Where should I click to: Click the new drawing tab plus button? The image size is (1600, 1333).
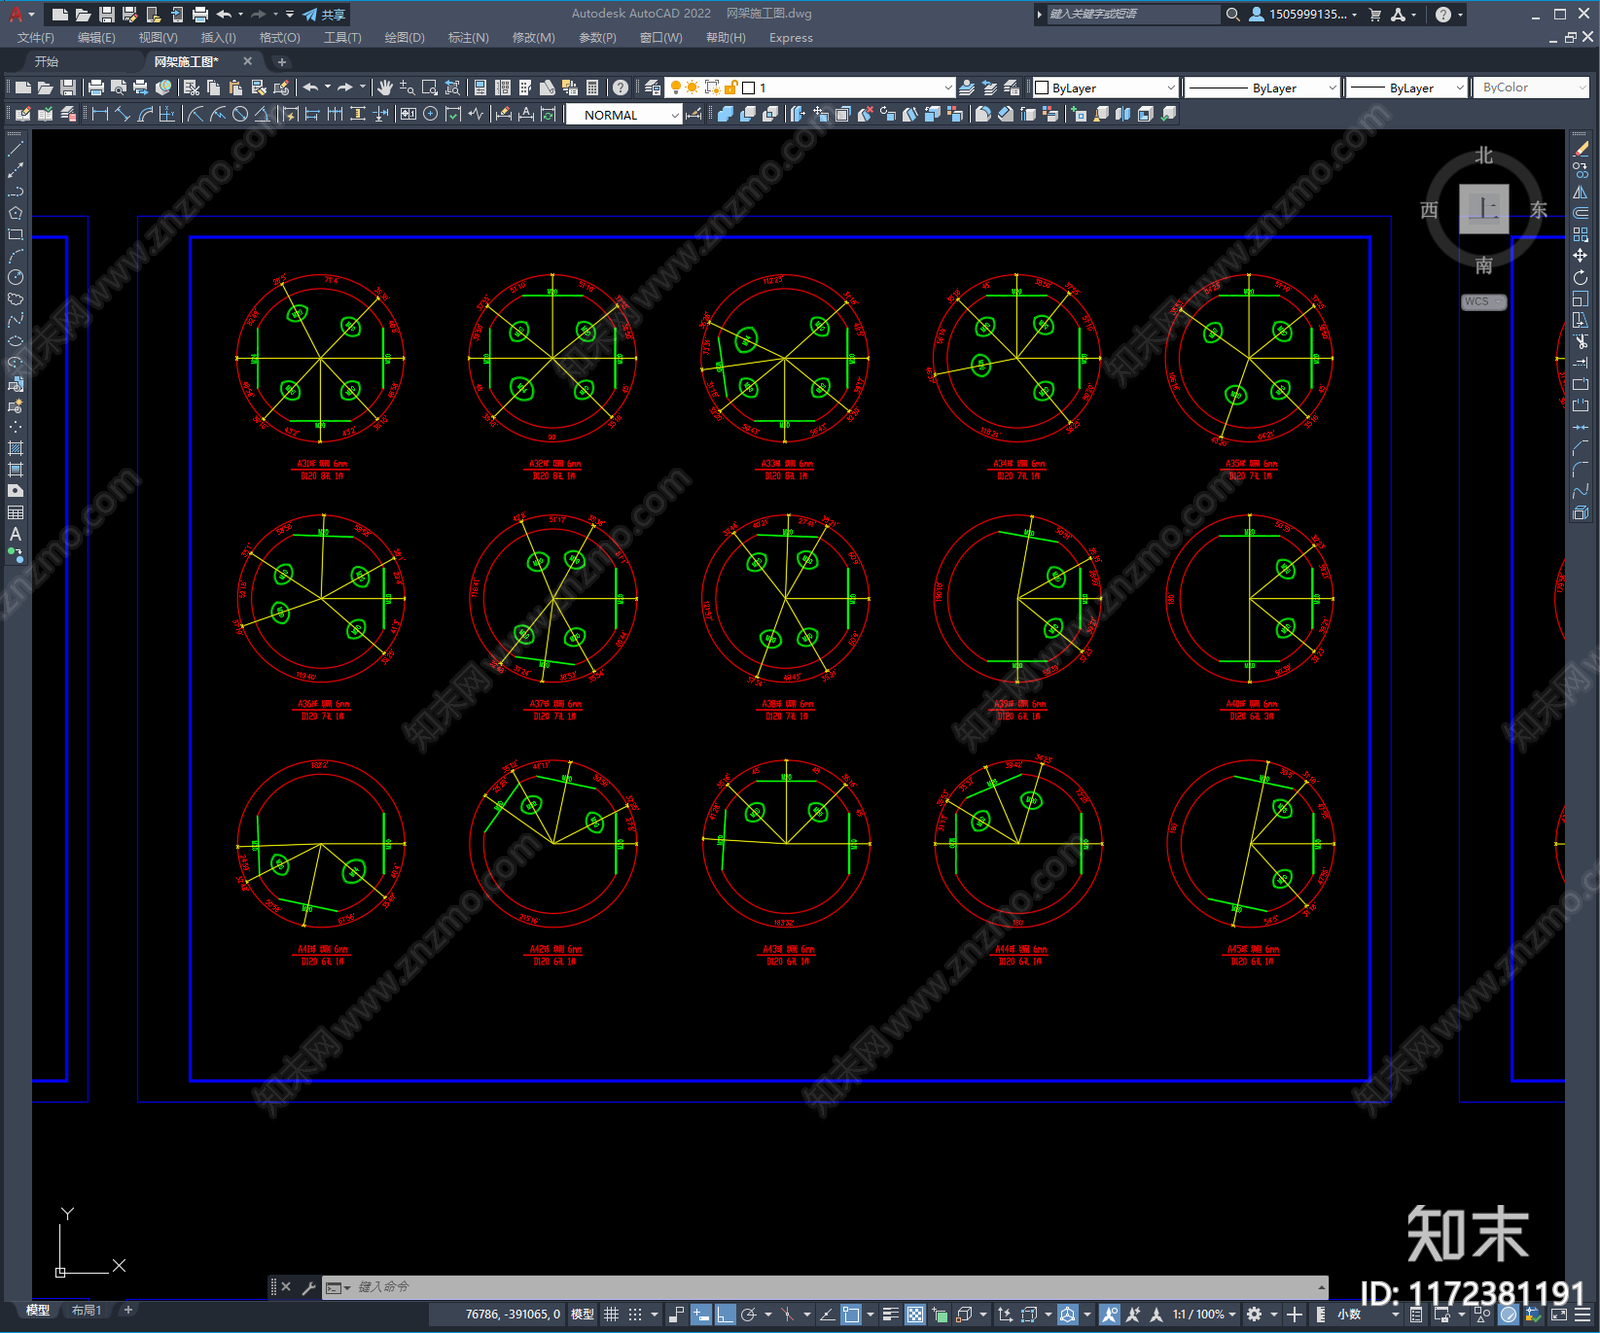click(281, 62)
